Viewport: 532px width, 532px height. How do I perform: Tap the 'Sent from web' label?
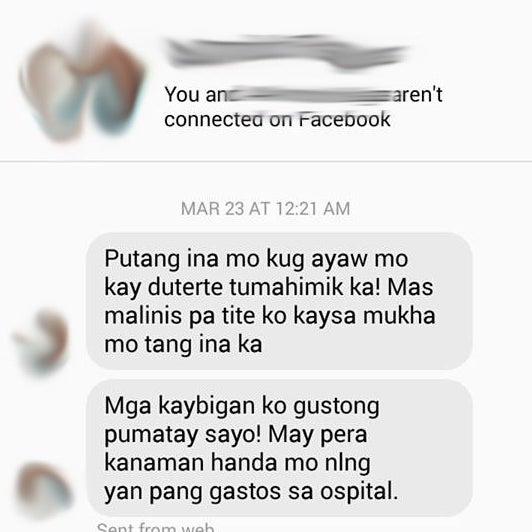coord(155,527)
